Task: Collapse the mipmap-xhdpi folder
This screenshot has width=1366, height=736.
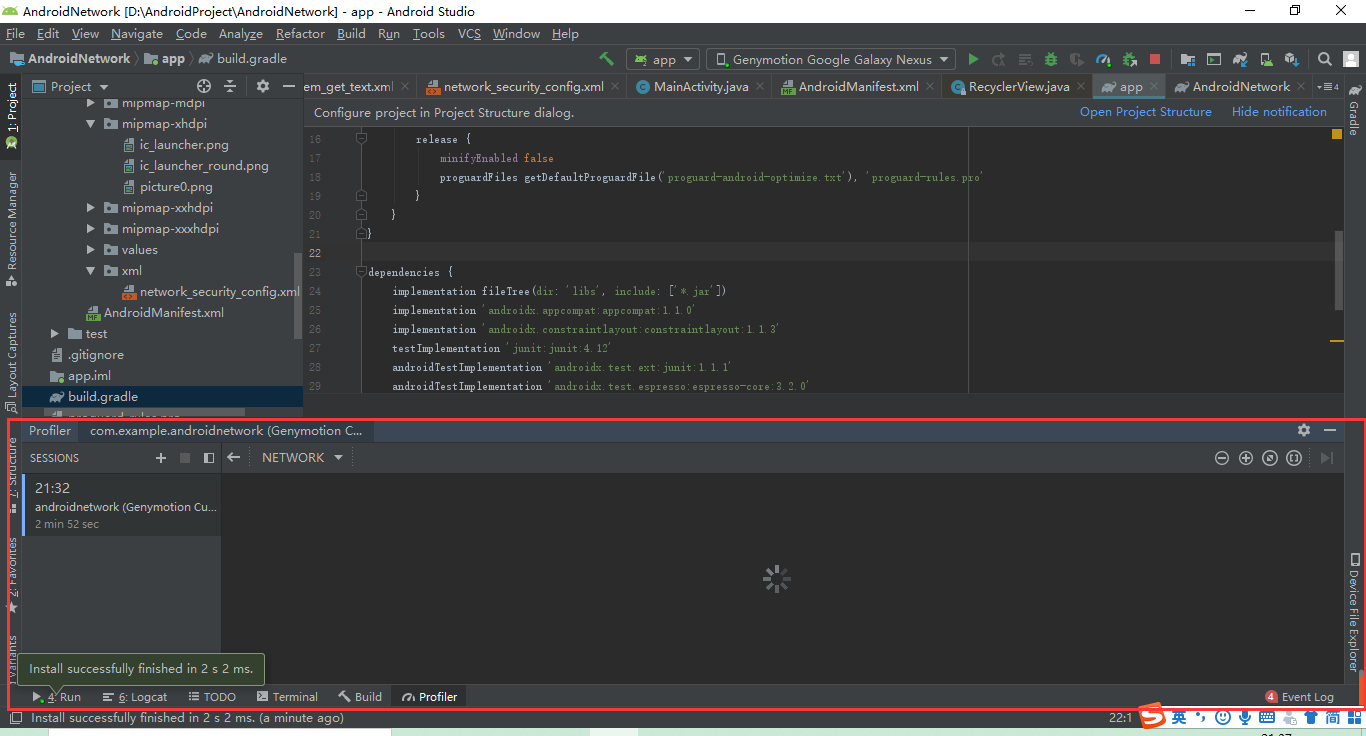Action: (x=90, y=124)
